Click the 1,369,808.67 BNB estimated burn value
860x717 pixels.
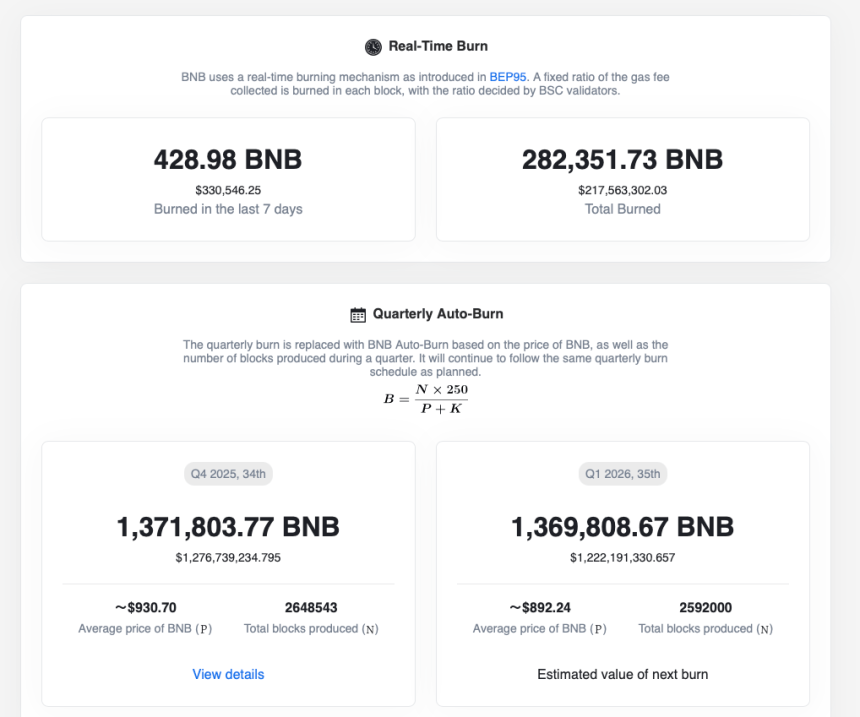point(622,527)
